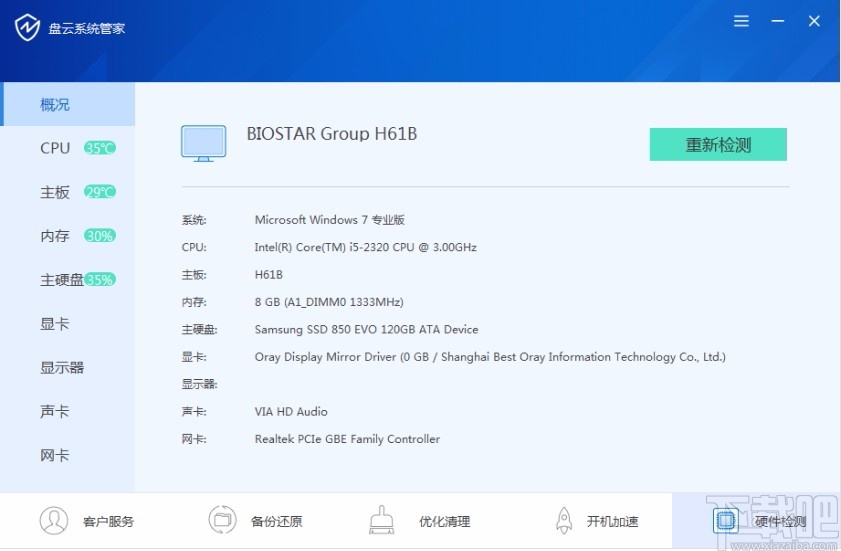
Task: Click the 客户服务 person icon
Action: 54,520
